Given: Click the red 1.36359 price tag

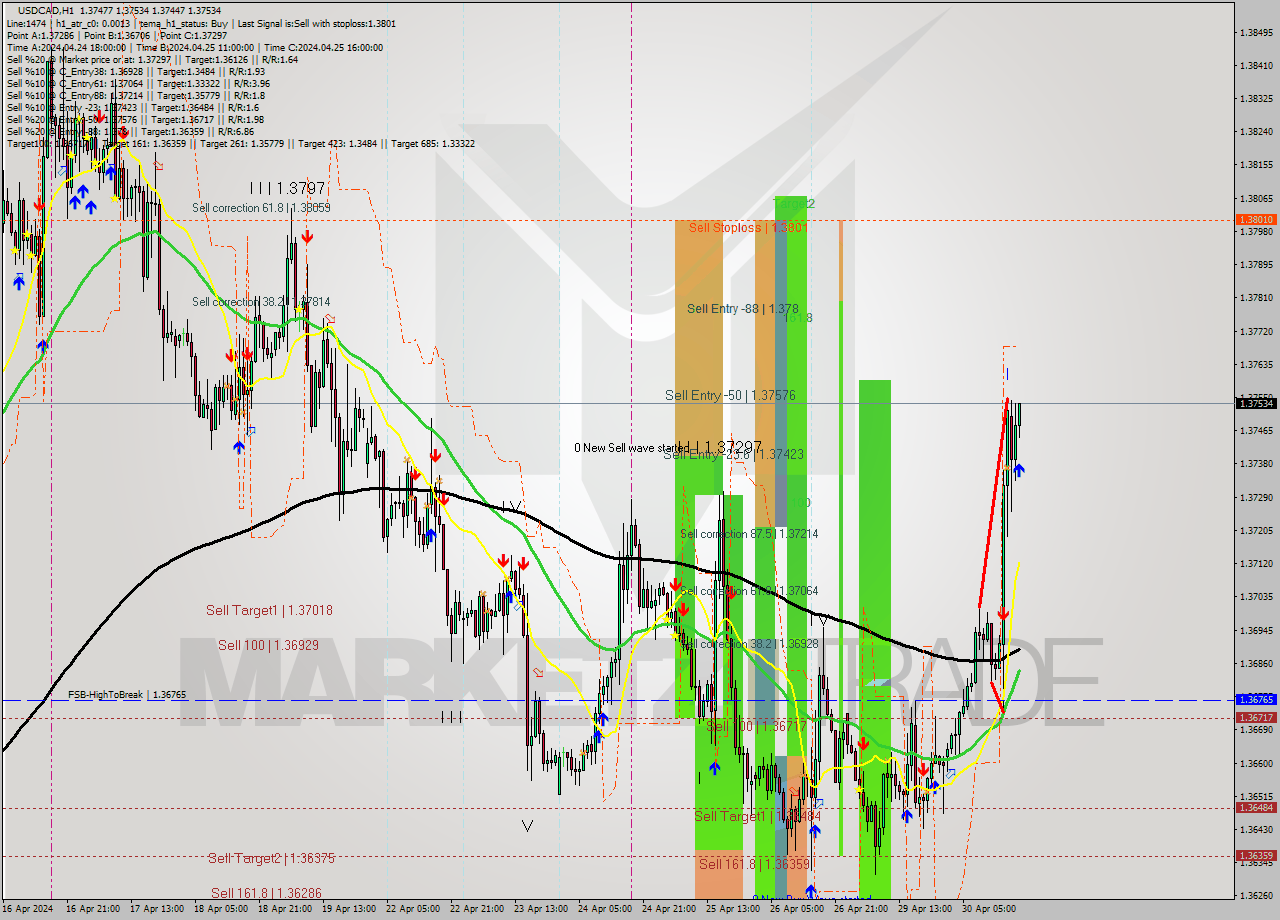Looking at the screenshot, I should [1256, 856].
